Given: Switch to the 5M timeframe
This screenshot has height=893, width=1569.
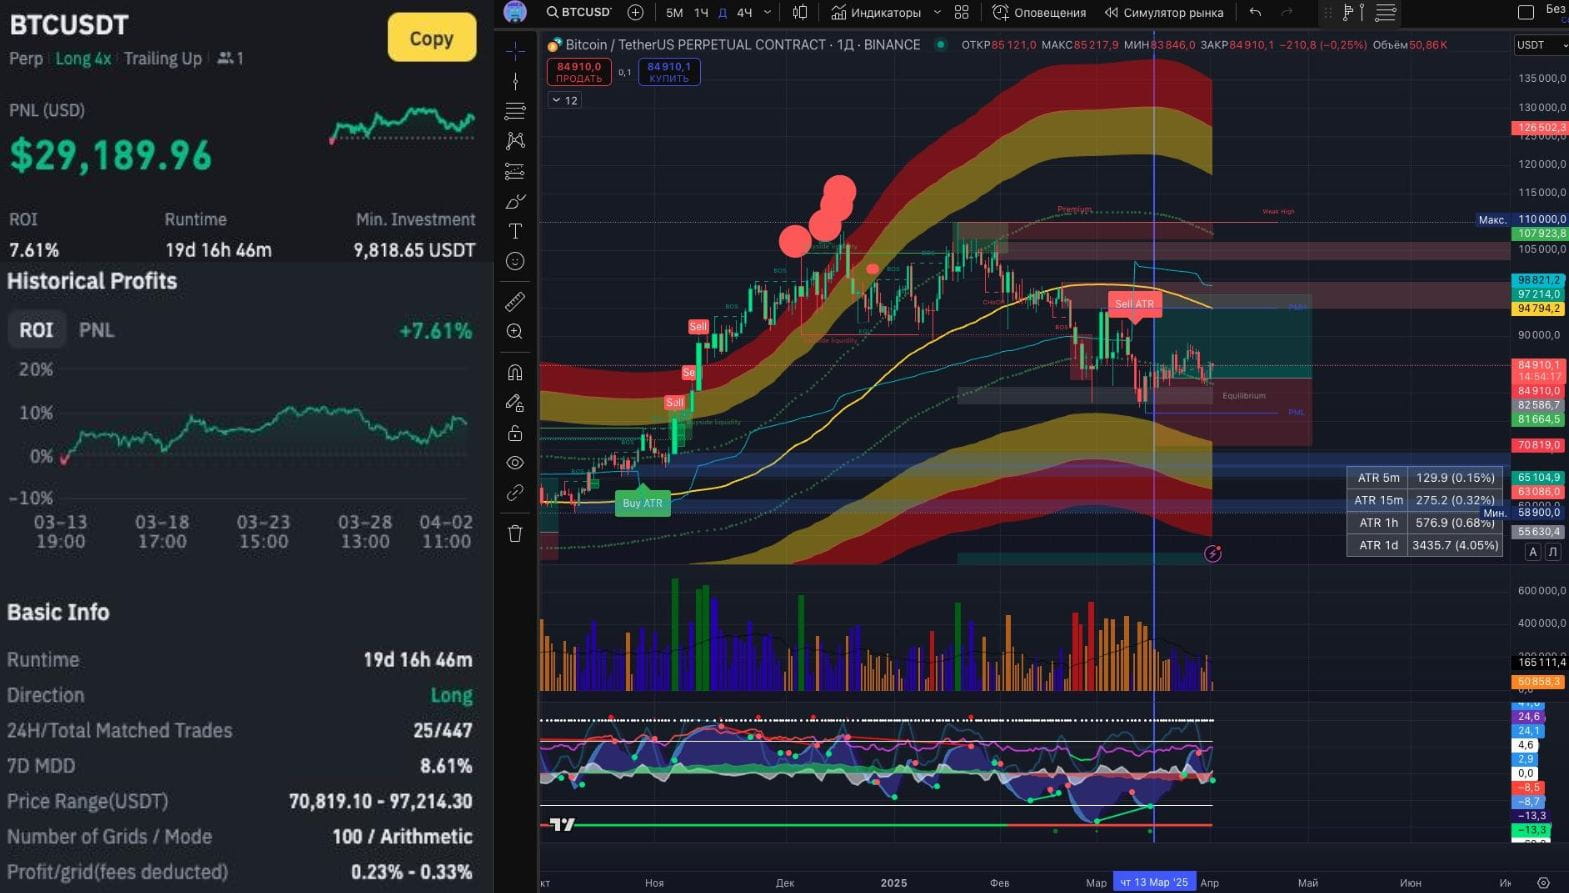Looking at the screenshot, I should tap(675, 12).
